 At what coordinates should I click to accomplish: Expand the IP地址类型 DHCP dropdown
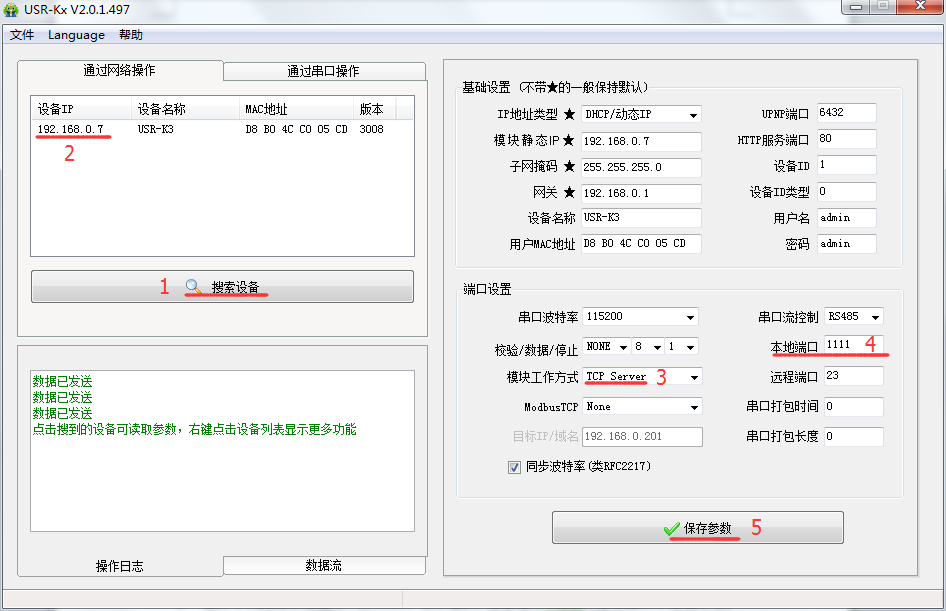693,115
